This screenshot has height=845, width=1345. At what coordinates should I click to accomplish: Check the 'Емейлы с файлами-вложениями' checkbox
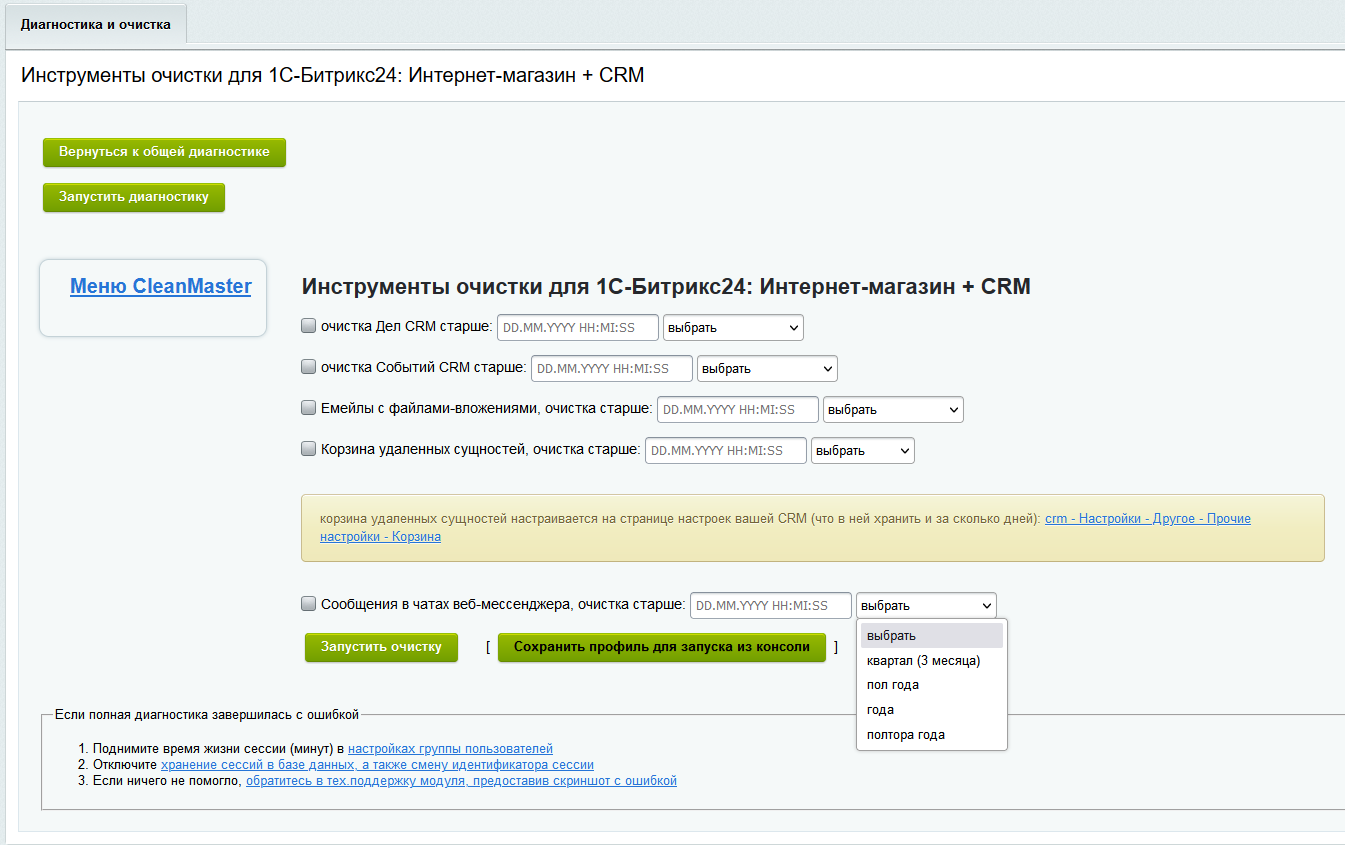(309, 408)
